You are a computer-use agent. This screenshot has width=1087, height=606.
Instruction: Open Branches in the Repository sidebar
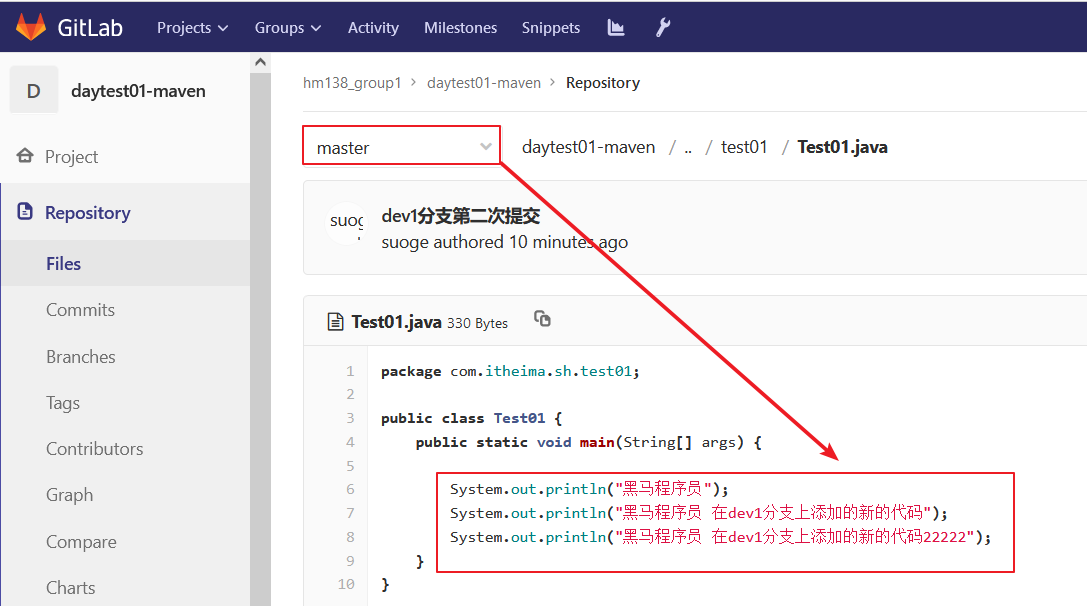pyautogui.click(x=80, y=357)
